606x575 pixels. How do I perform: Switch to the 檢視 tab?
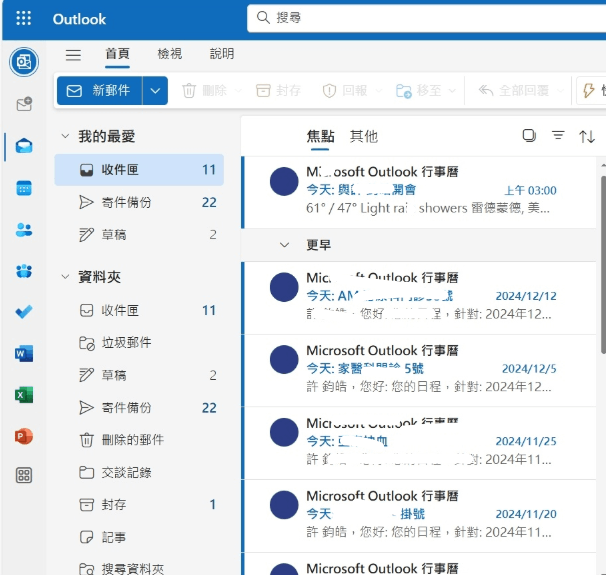(x=170, y=54)
